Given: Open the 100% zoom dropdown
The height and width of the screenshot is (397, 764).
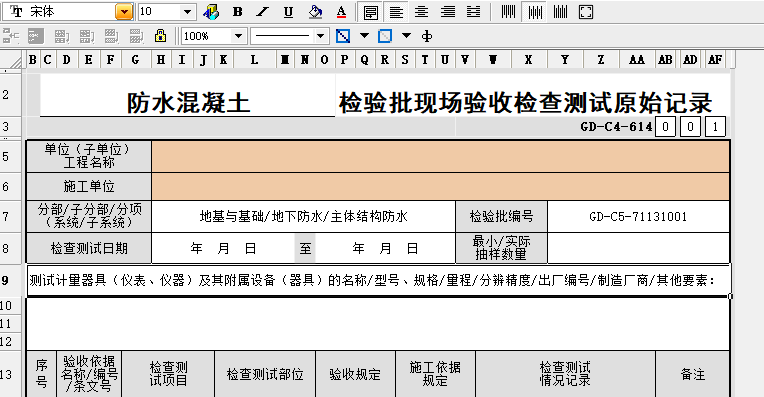Looking at the screenshot, I should click(238, 36).
